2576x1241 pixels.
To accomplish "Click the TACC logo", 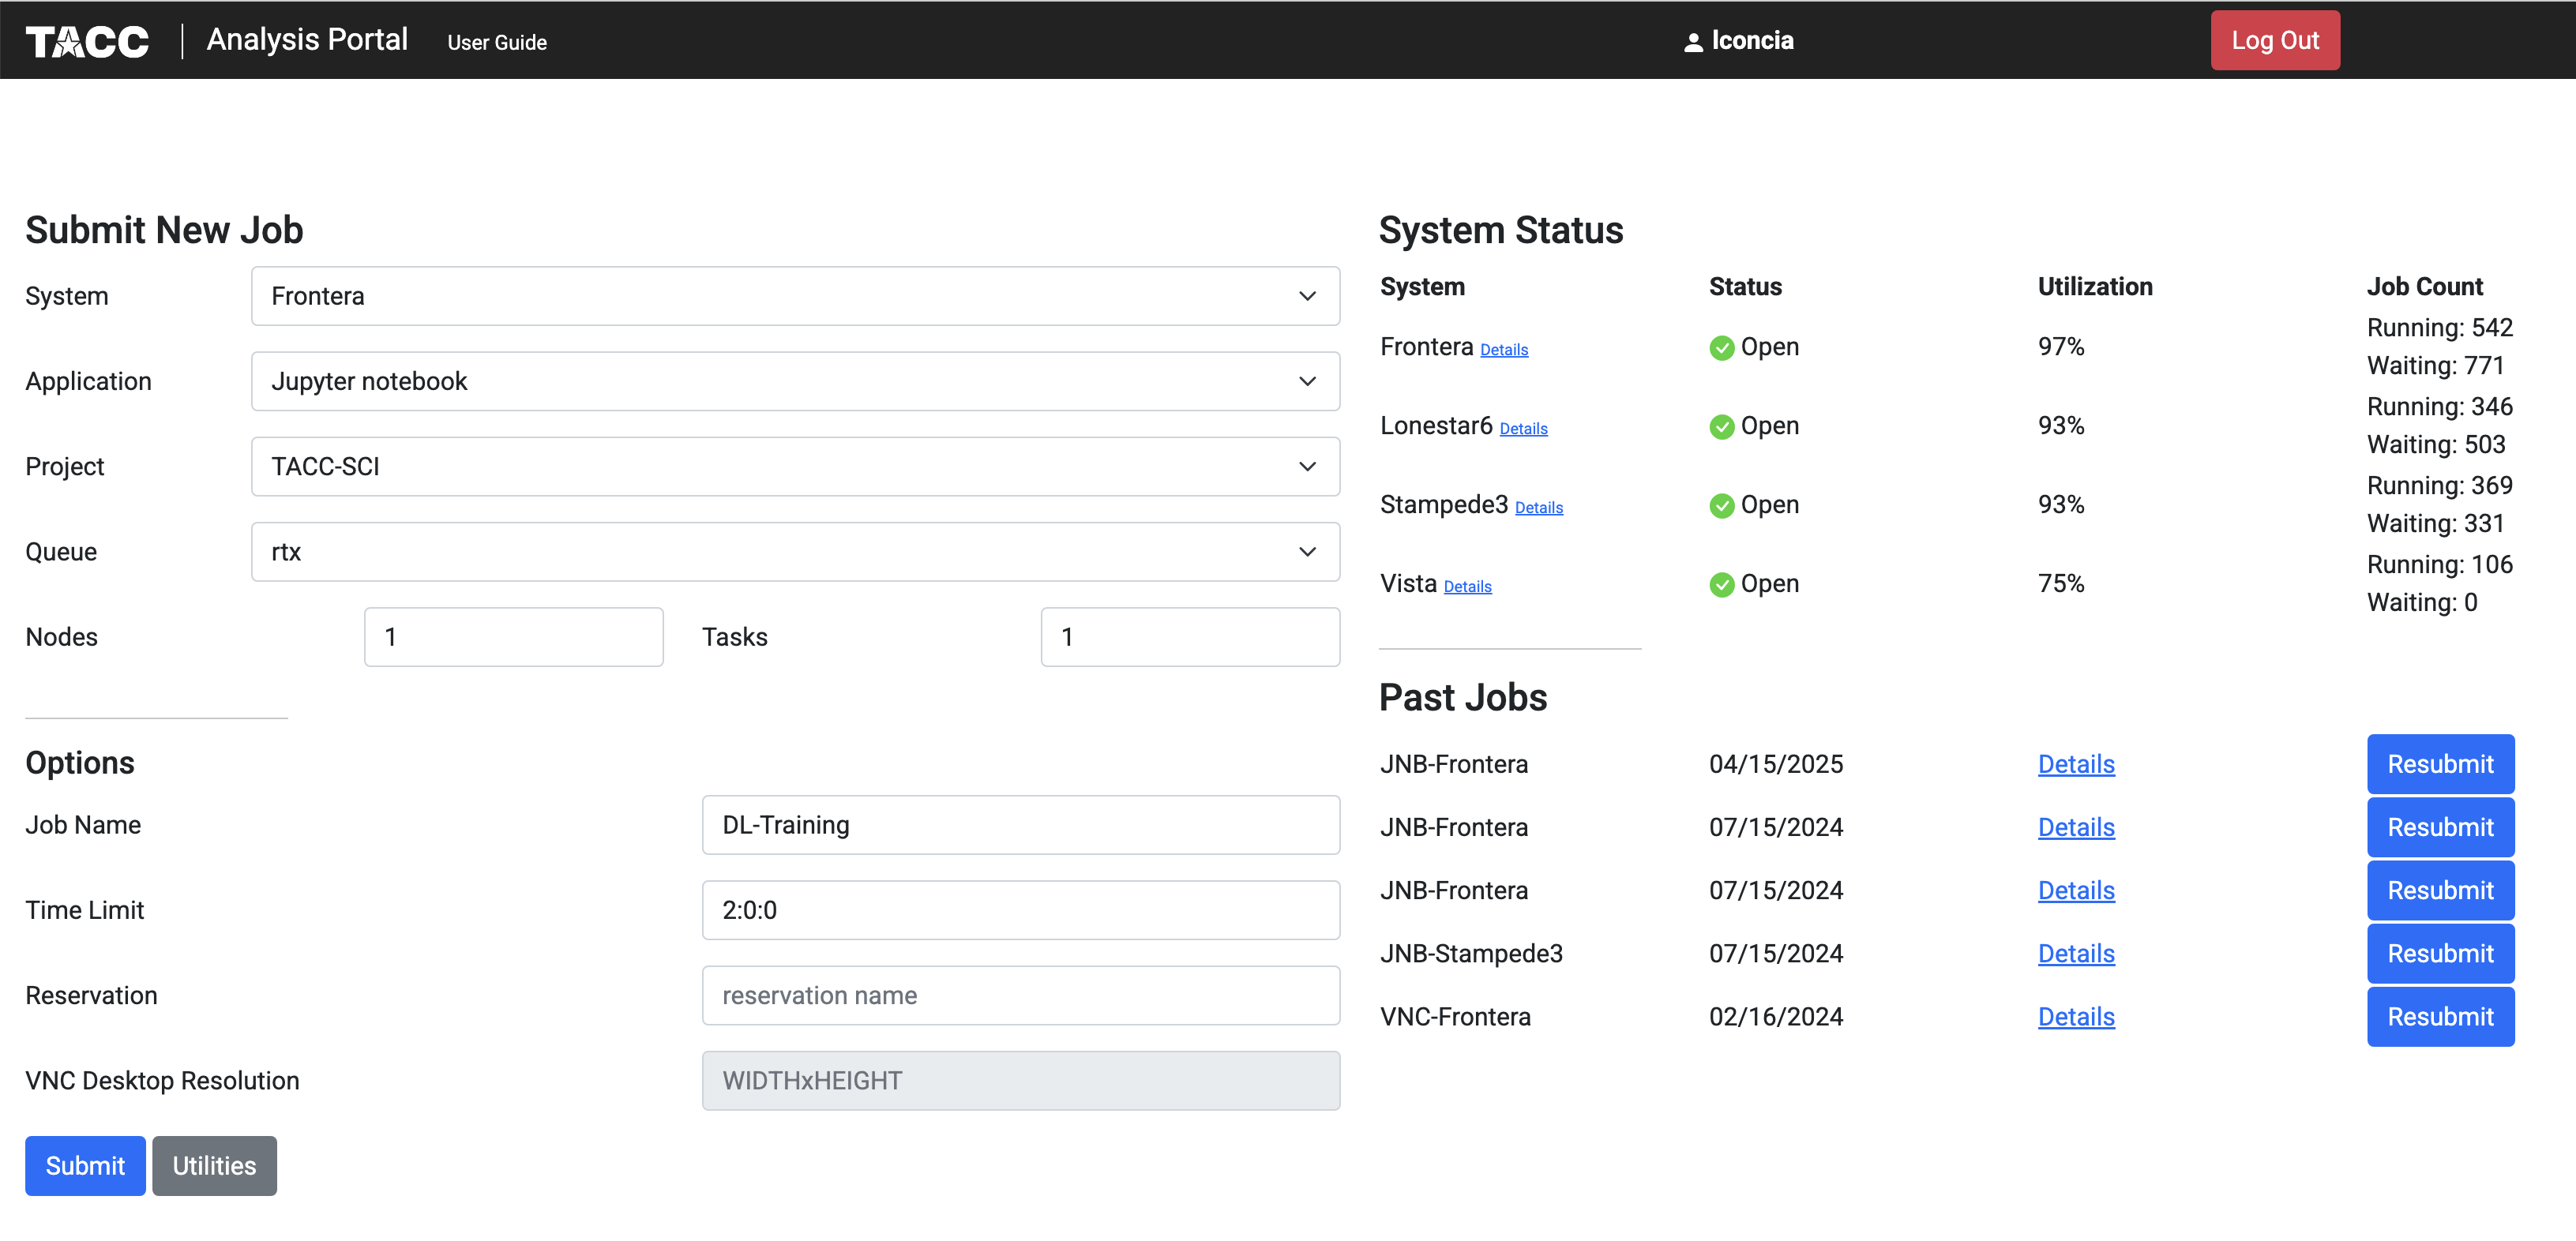I will pos(87,41).
